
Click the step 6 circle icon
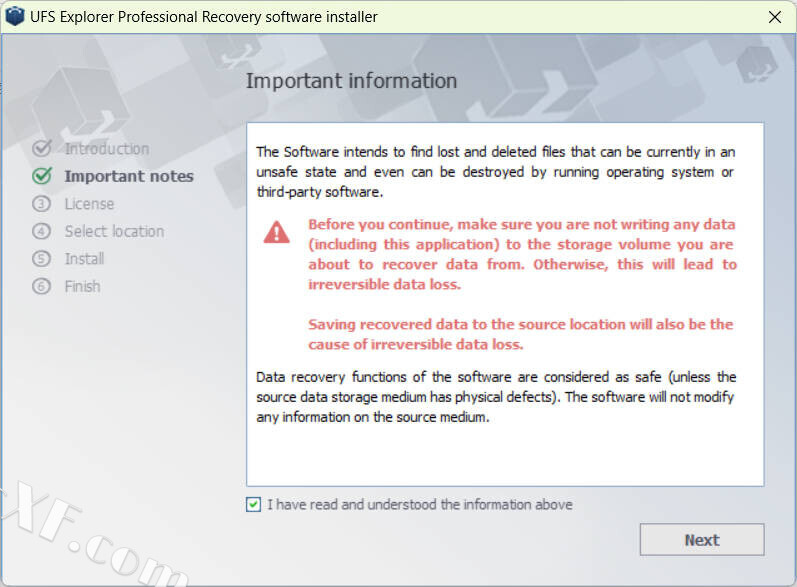coord(42,286)
